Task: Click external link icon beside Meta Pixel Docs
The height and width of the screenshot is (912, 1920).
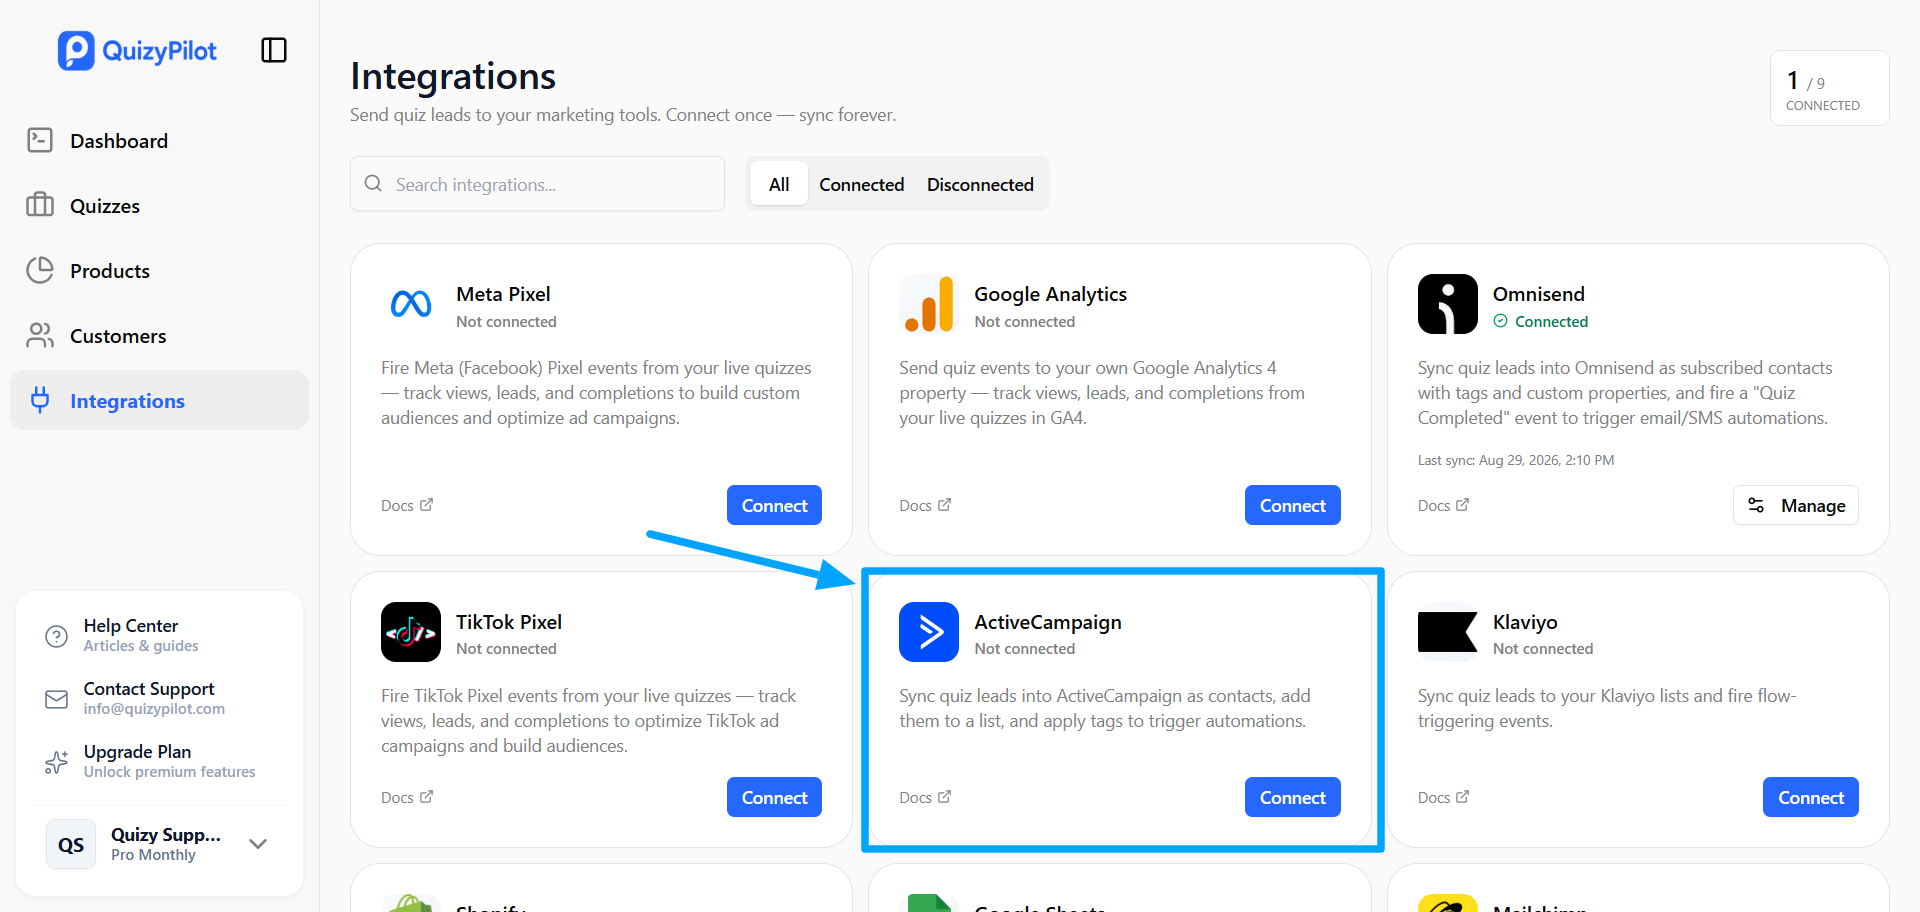Action: tap(427, 505)
